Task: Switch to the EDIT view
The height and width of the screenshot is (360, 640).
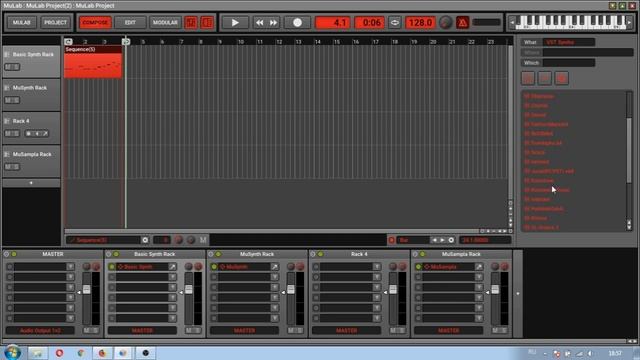Action: [130, 22]
